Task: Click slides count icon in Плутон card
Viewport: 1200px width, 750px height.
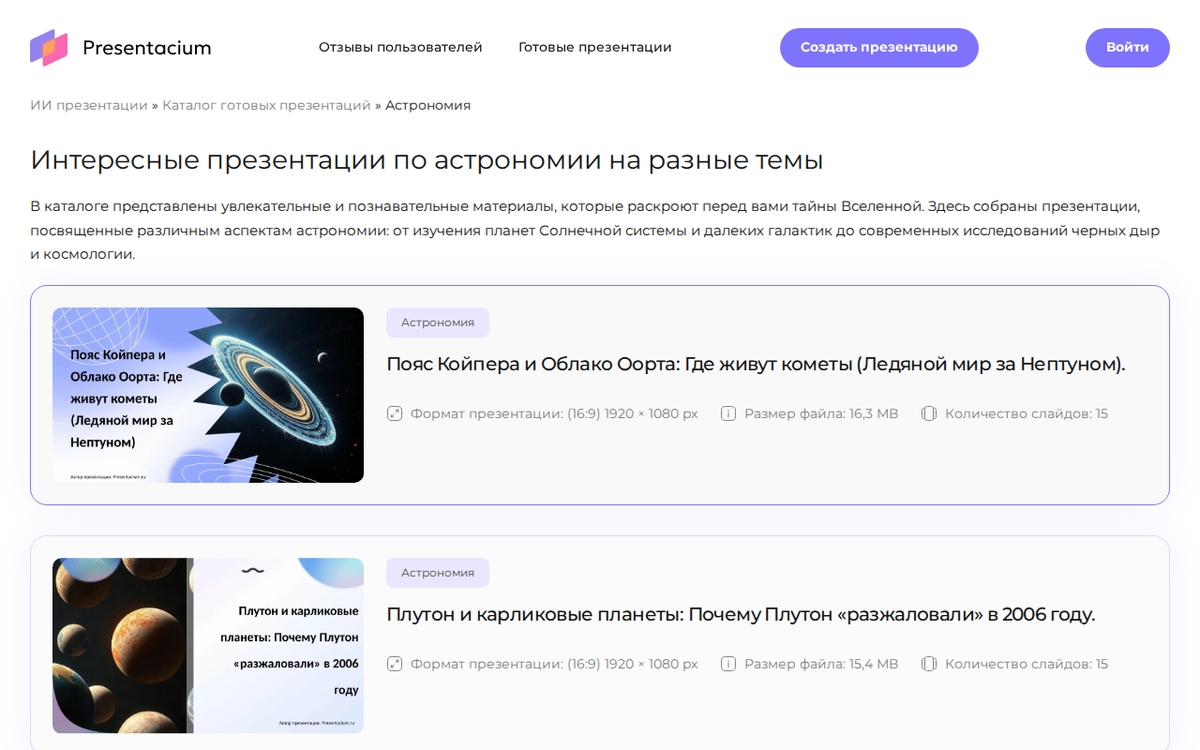Action: coord(929,663)
